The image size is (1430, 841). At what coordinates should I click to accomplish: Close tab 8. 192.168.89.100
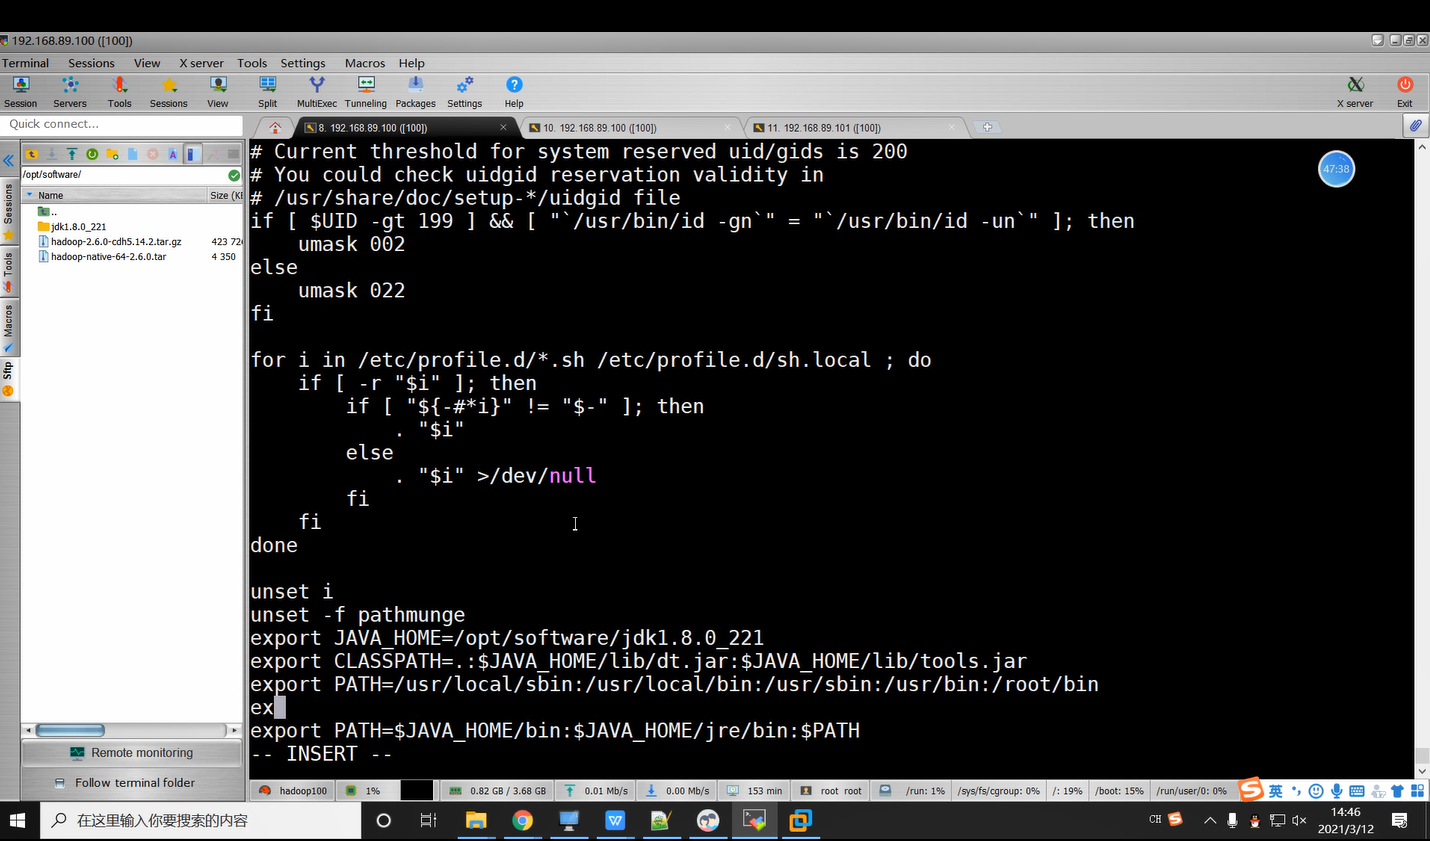pyautogui.click(x=503, y=127)
